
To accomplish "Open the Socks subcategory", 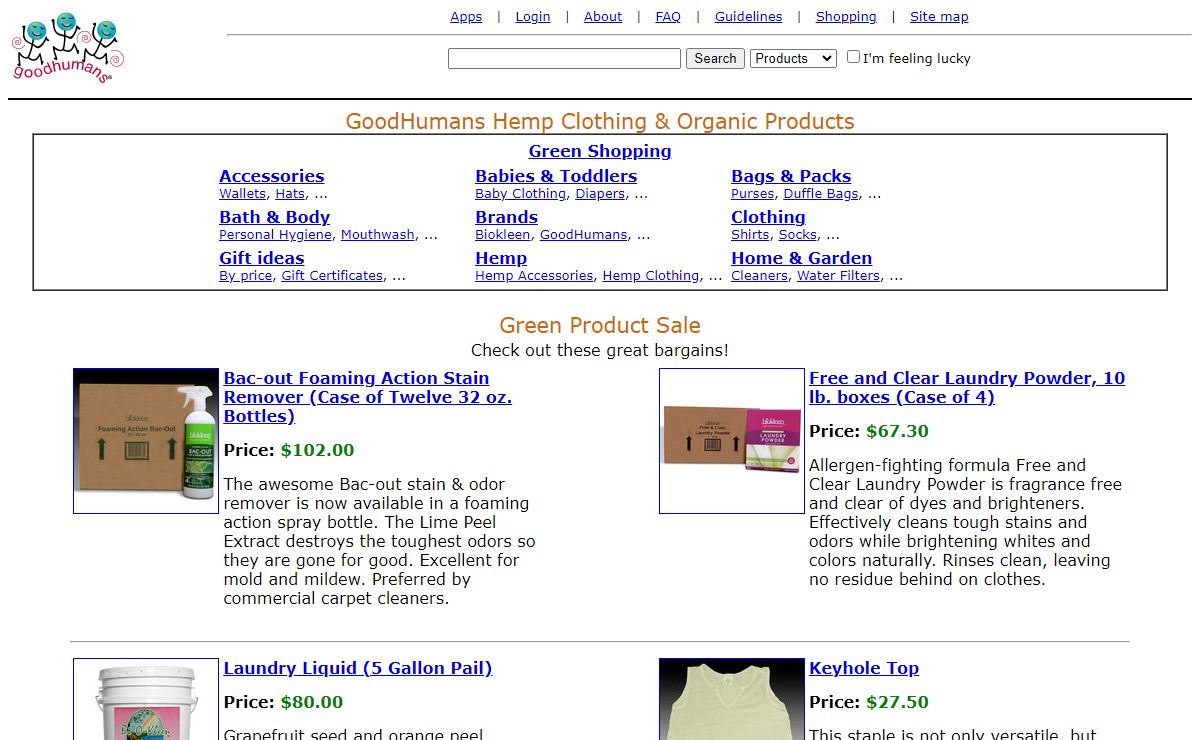I will [798, 235].
